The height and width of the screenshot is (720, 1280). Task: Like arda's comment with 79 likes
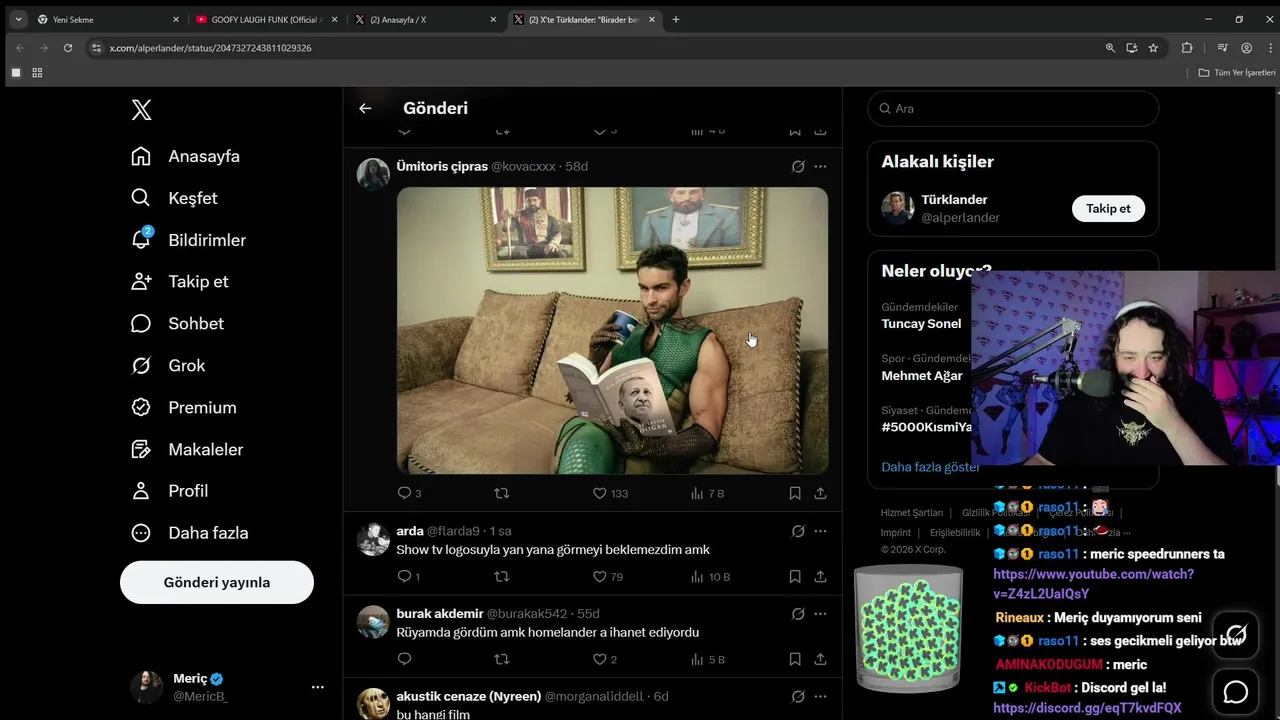point(608,576)
